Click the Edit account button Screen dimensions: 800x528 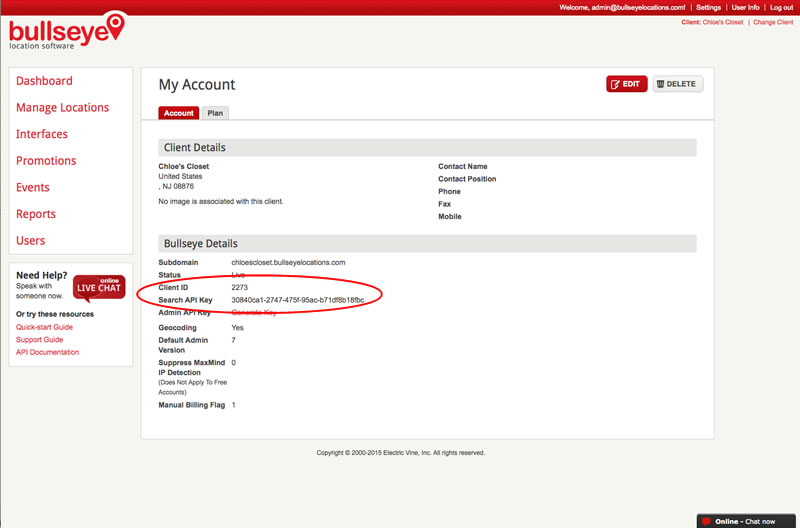(x=627, y=84)
